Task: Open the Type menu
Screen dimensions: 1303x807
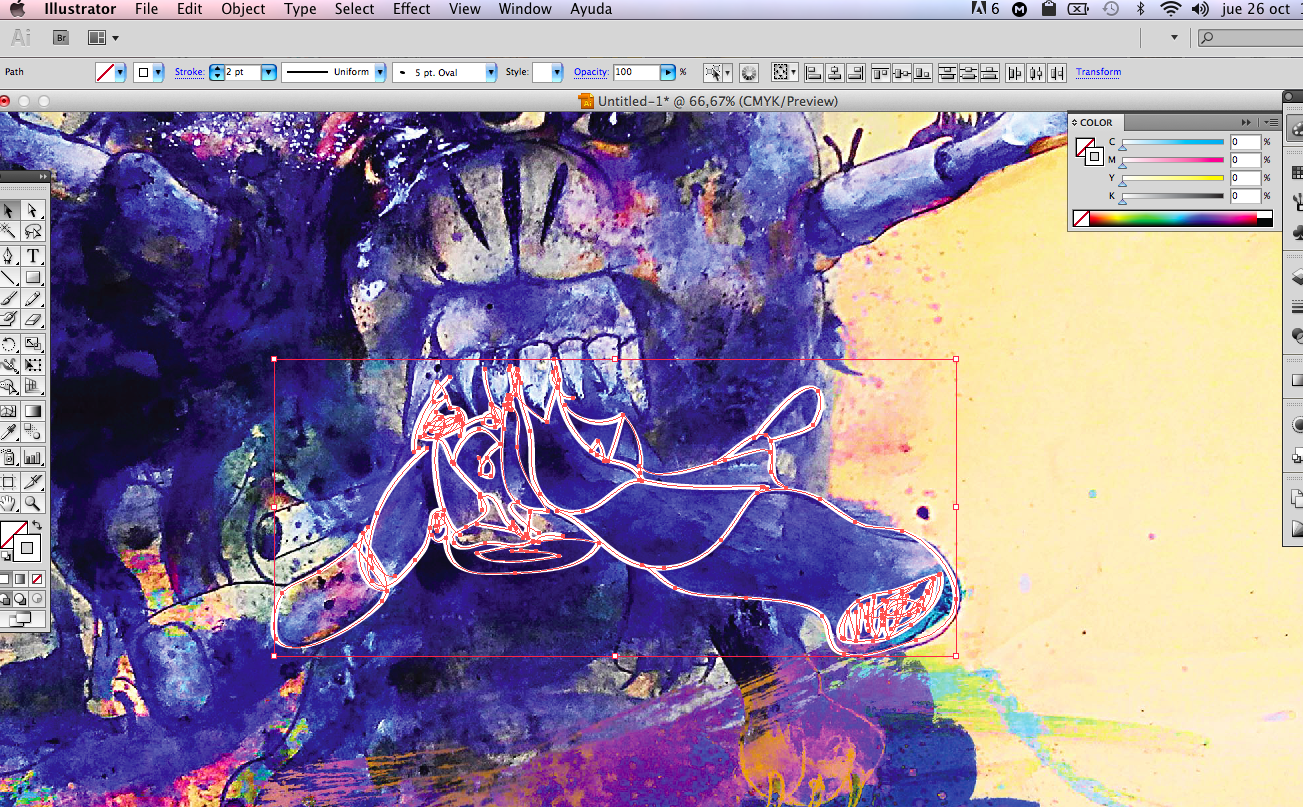Action: pyautogui.click(x=300, y=9)
